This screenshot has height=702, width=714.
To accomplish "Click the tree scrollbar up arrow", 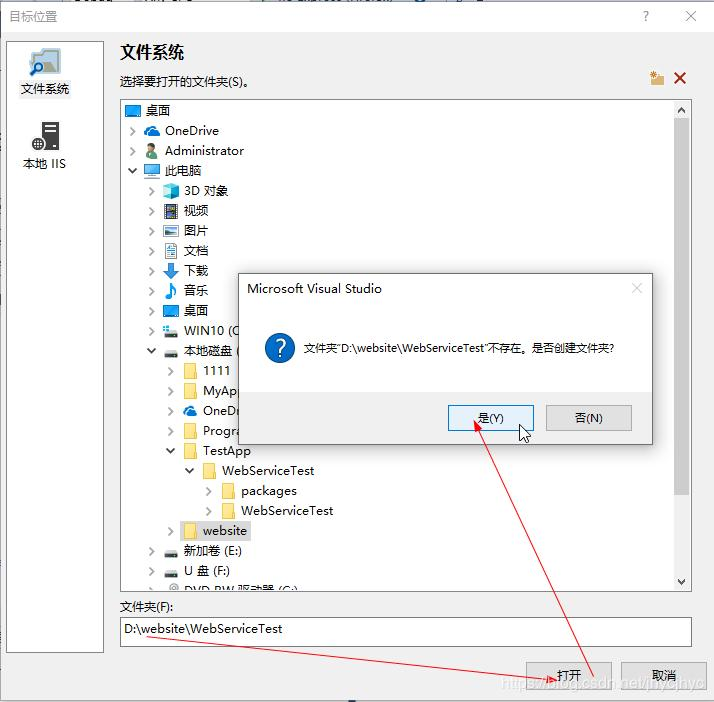I will 681,110.
